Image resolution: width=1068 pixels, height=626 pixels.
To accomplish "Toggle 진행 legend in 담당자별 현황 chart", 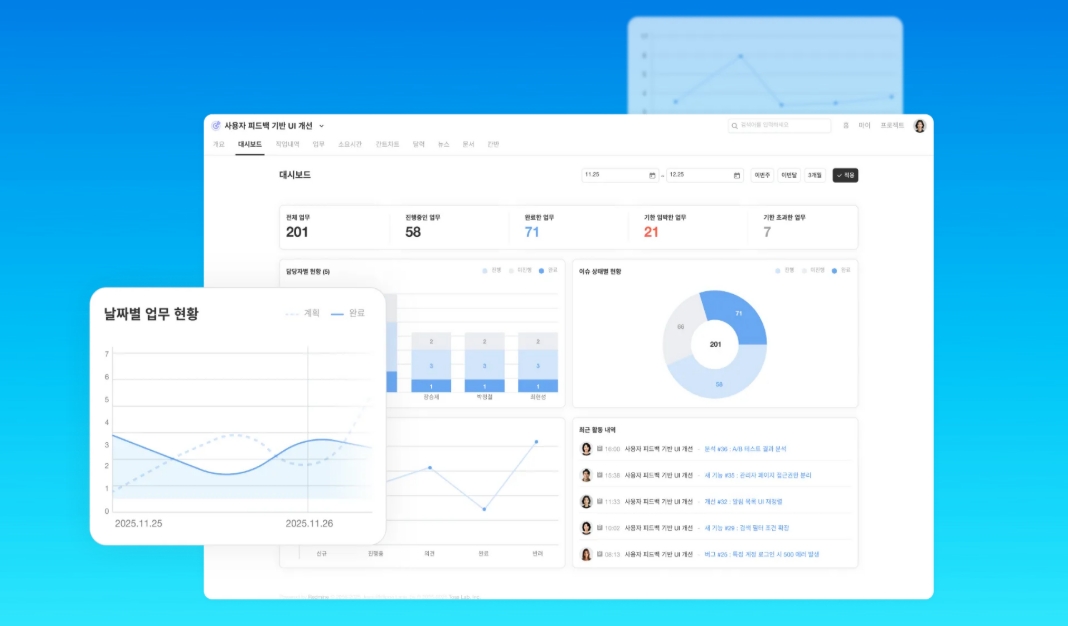I will click(x=492, y=270).
